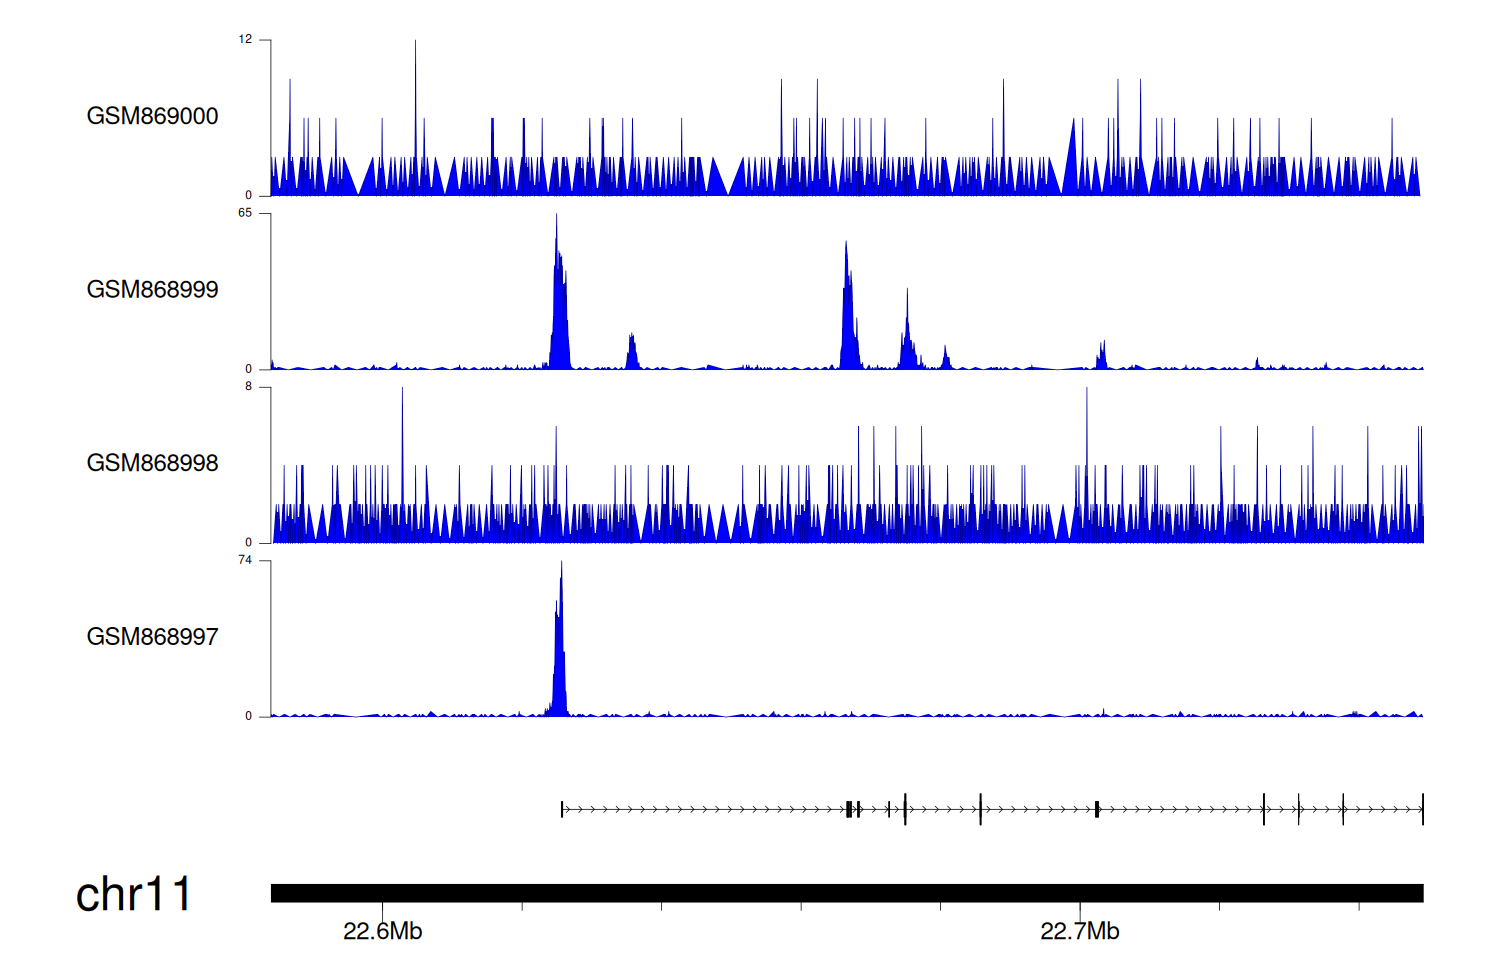Click the gene model's left start mark
This screenshot has height=980, width=1500.
(x=562, y=809)
